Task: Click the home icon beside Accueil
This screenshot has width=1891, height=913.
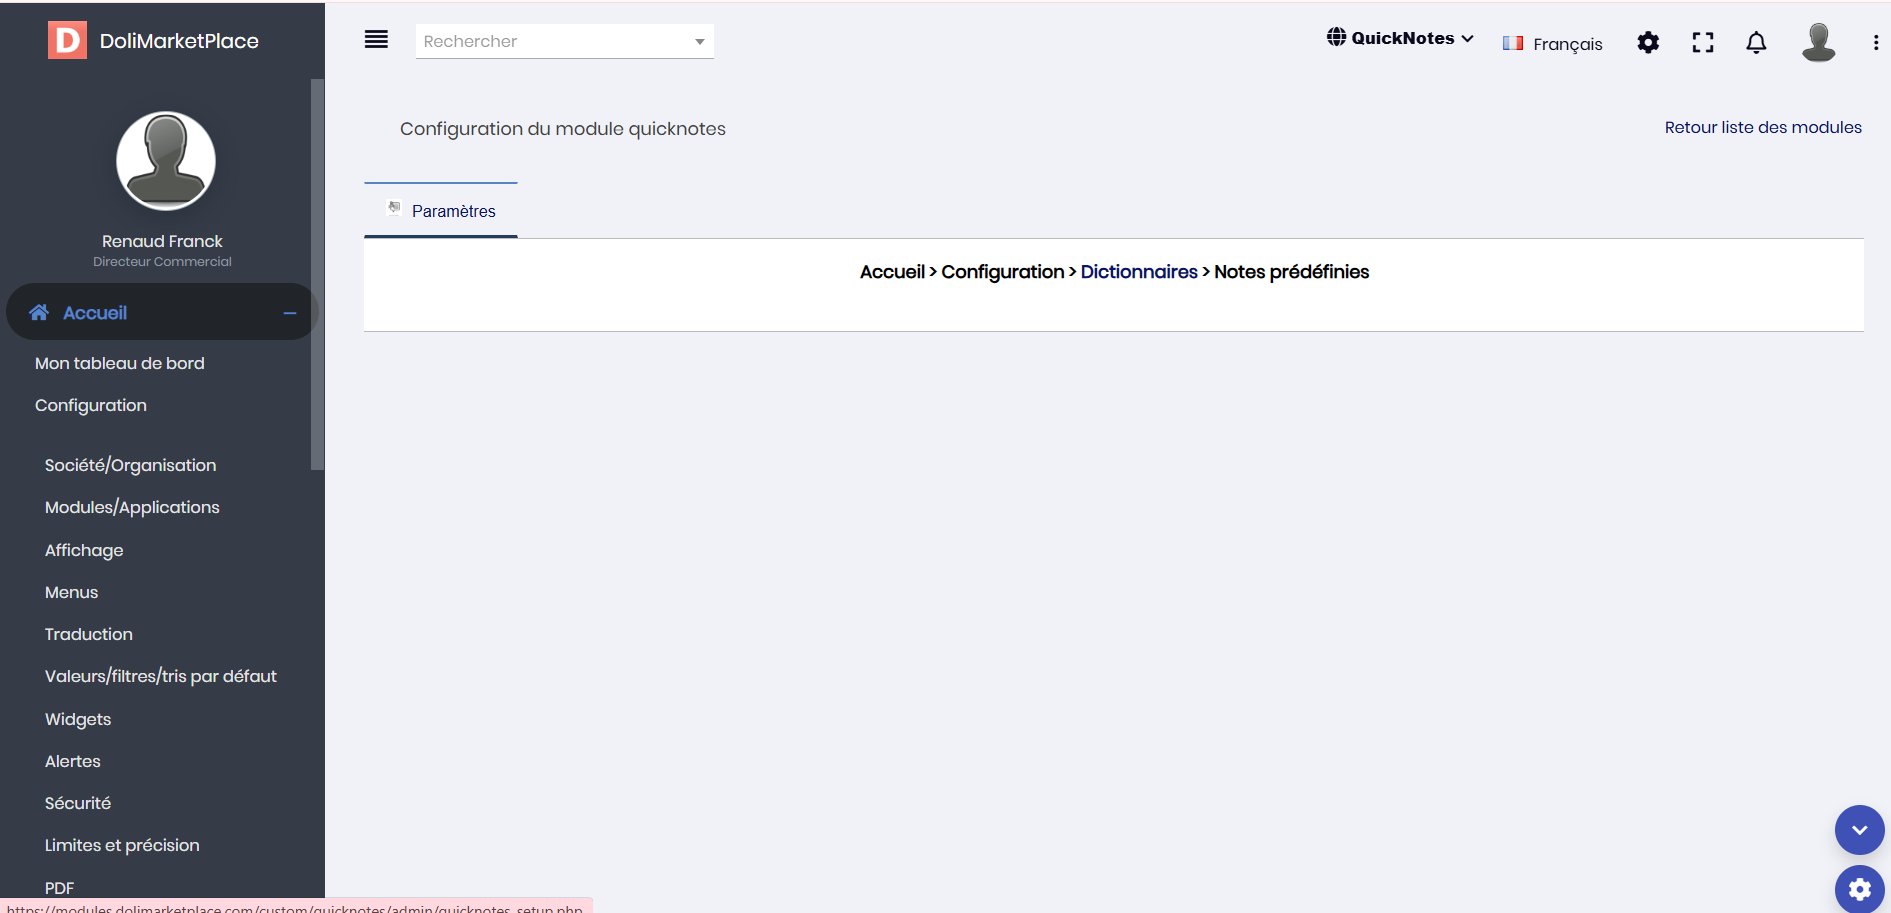Action: tap(39, 312)
